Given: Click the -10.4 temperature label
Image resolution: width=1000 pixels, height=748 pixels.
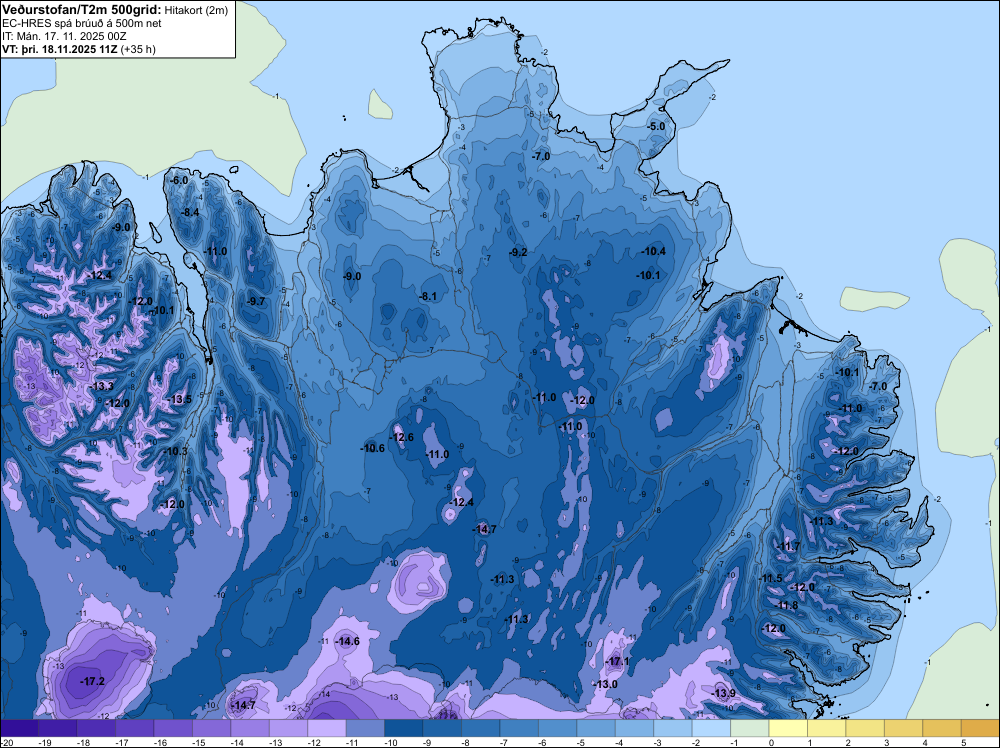Looking at the screenshot, I should click(654, 251).
